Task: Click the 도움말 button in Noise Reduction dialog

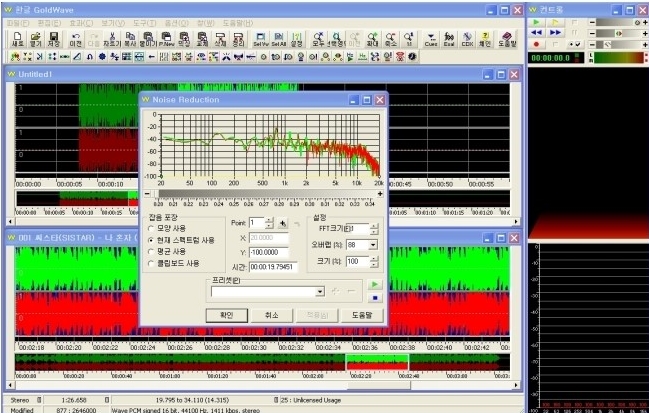Action: tap(362, 315)
